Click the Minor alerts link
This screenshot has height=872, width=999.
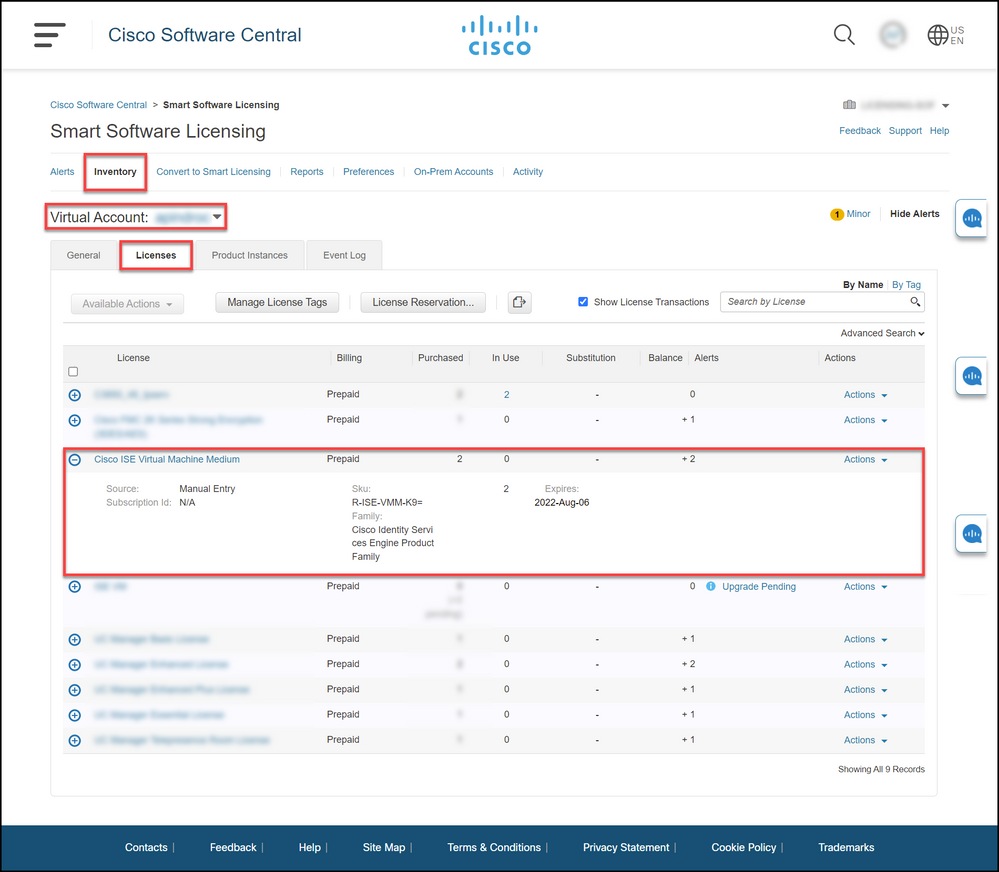click(x=858, y=214)
